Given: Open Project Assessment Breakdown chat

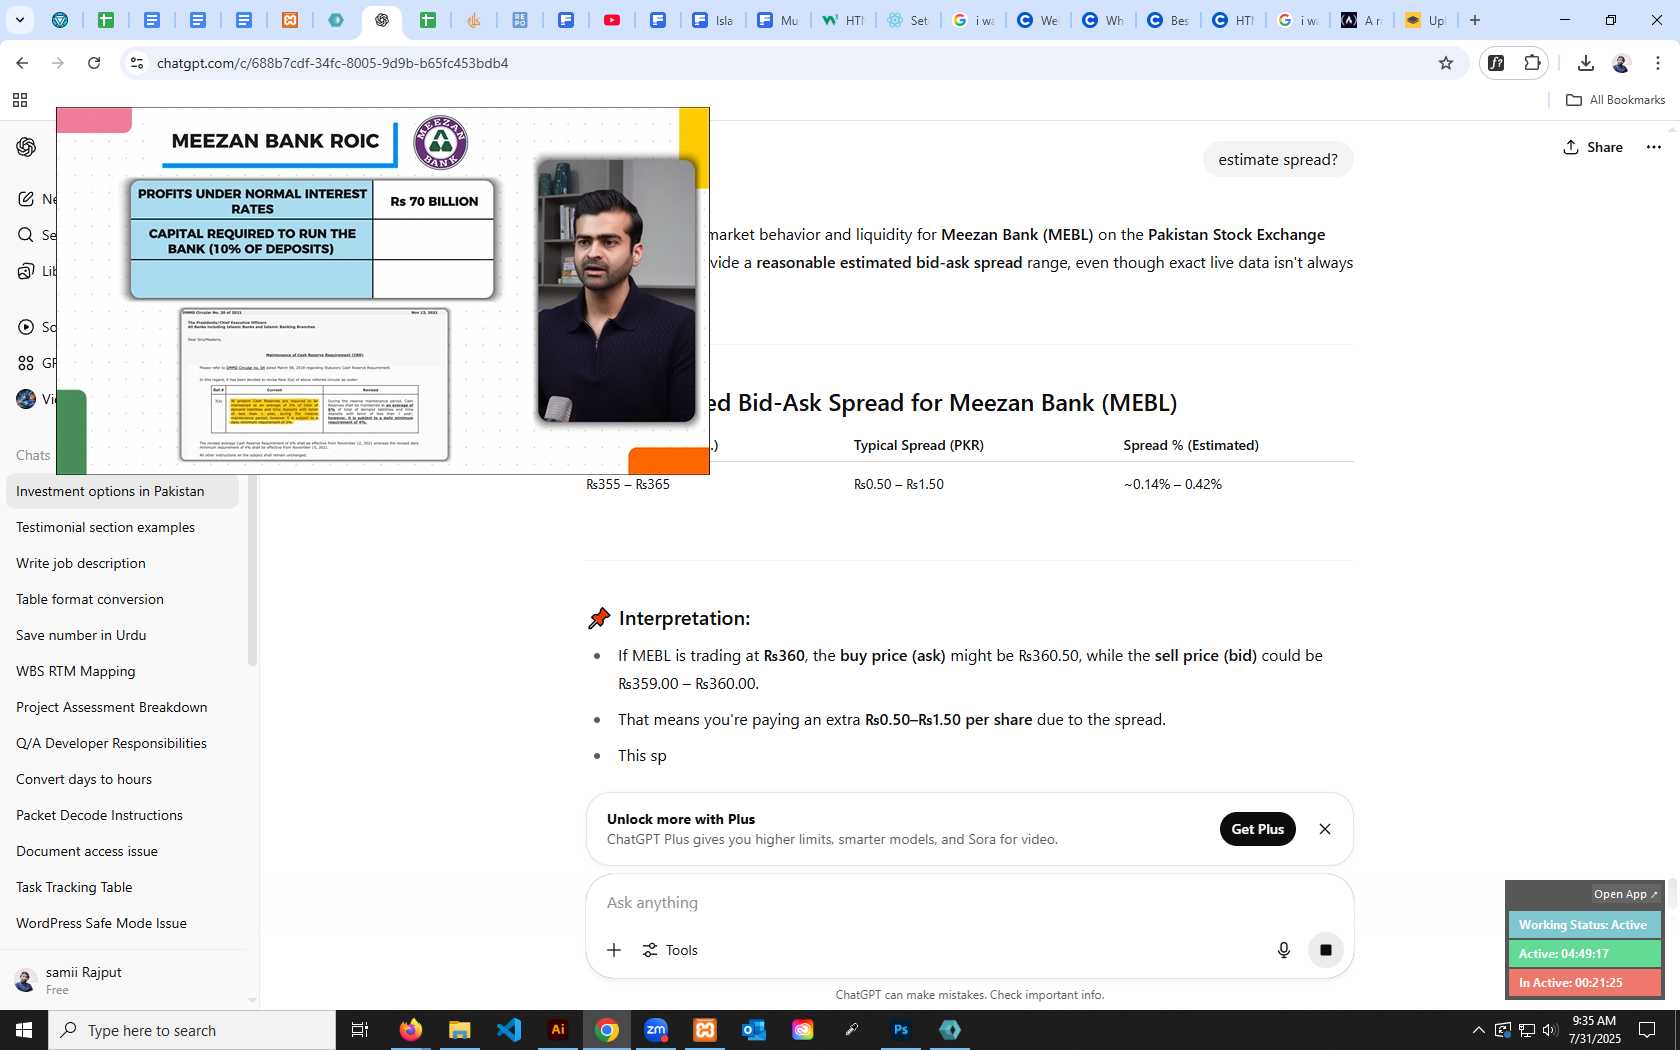Looking at the screenshot, I should 122,707.
